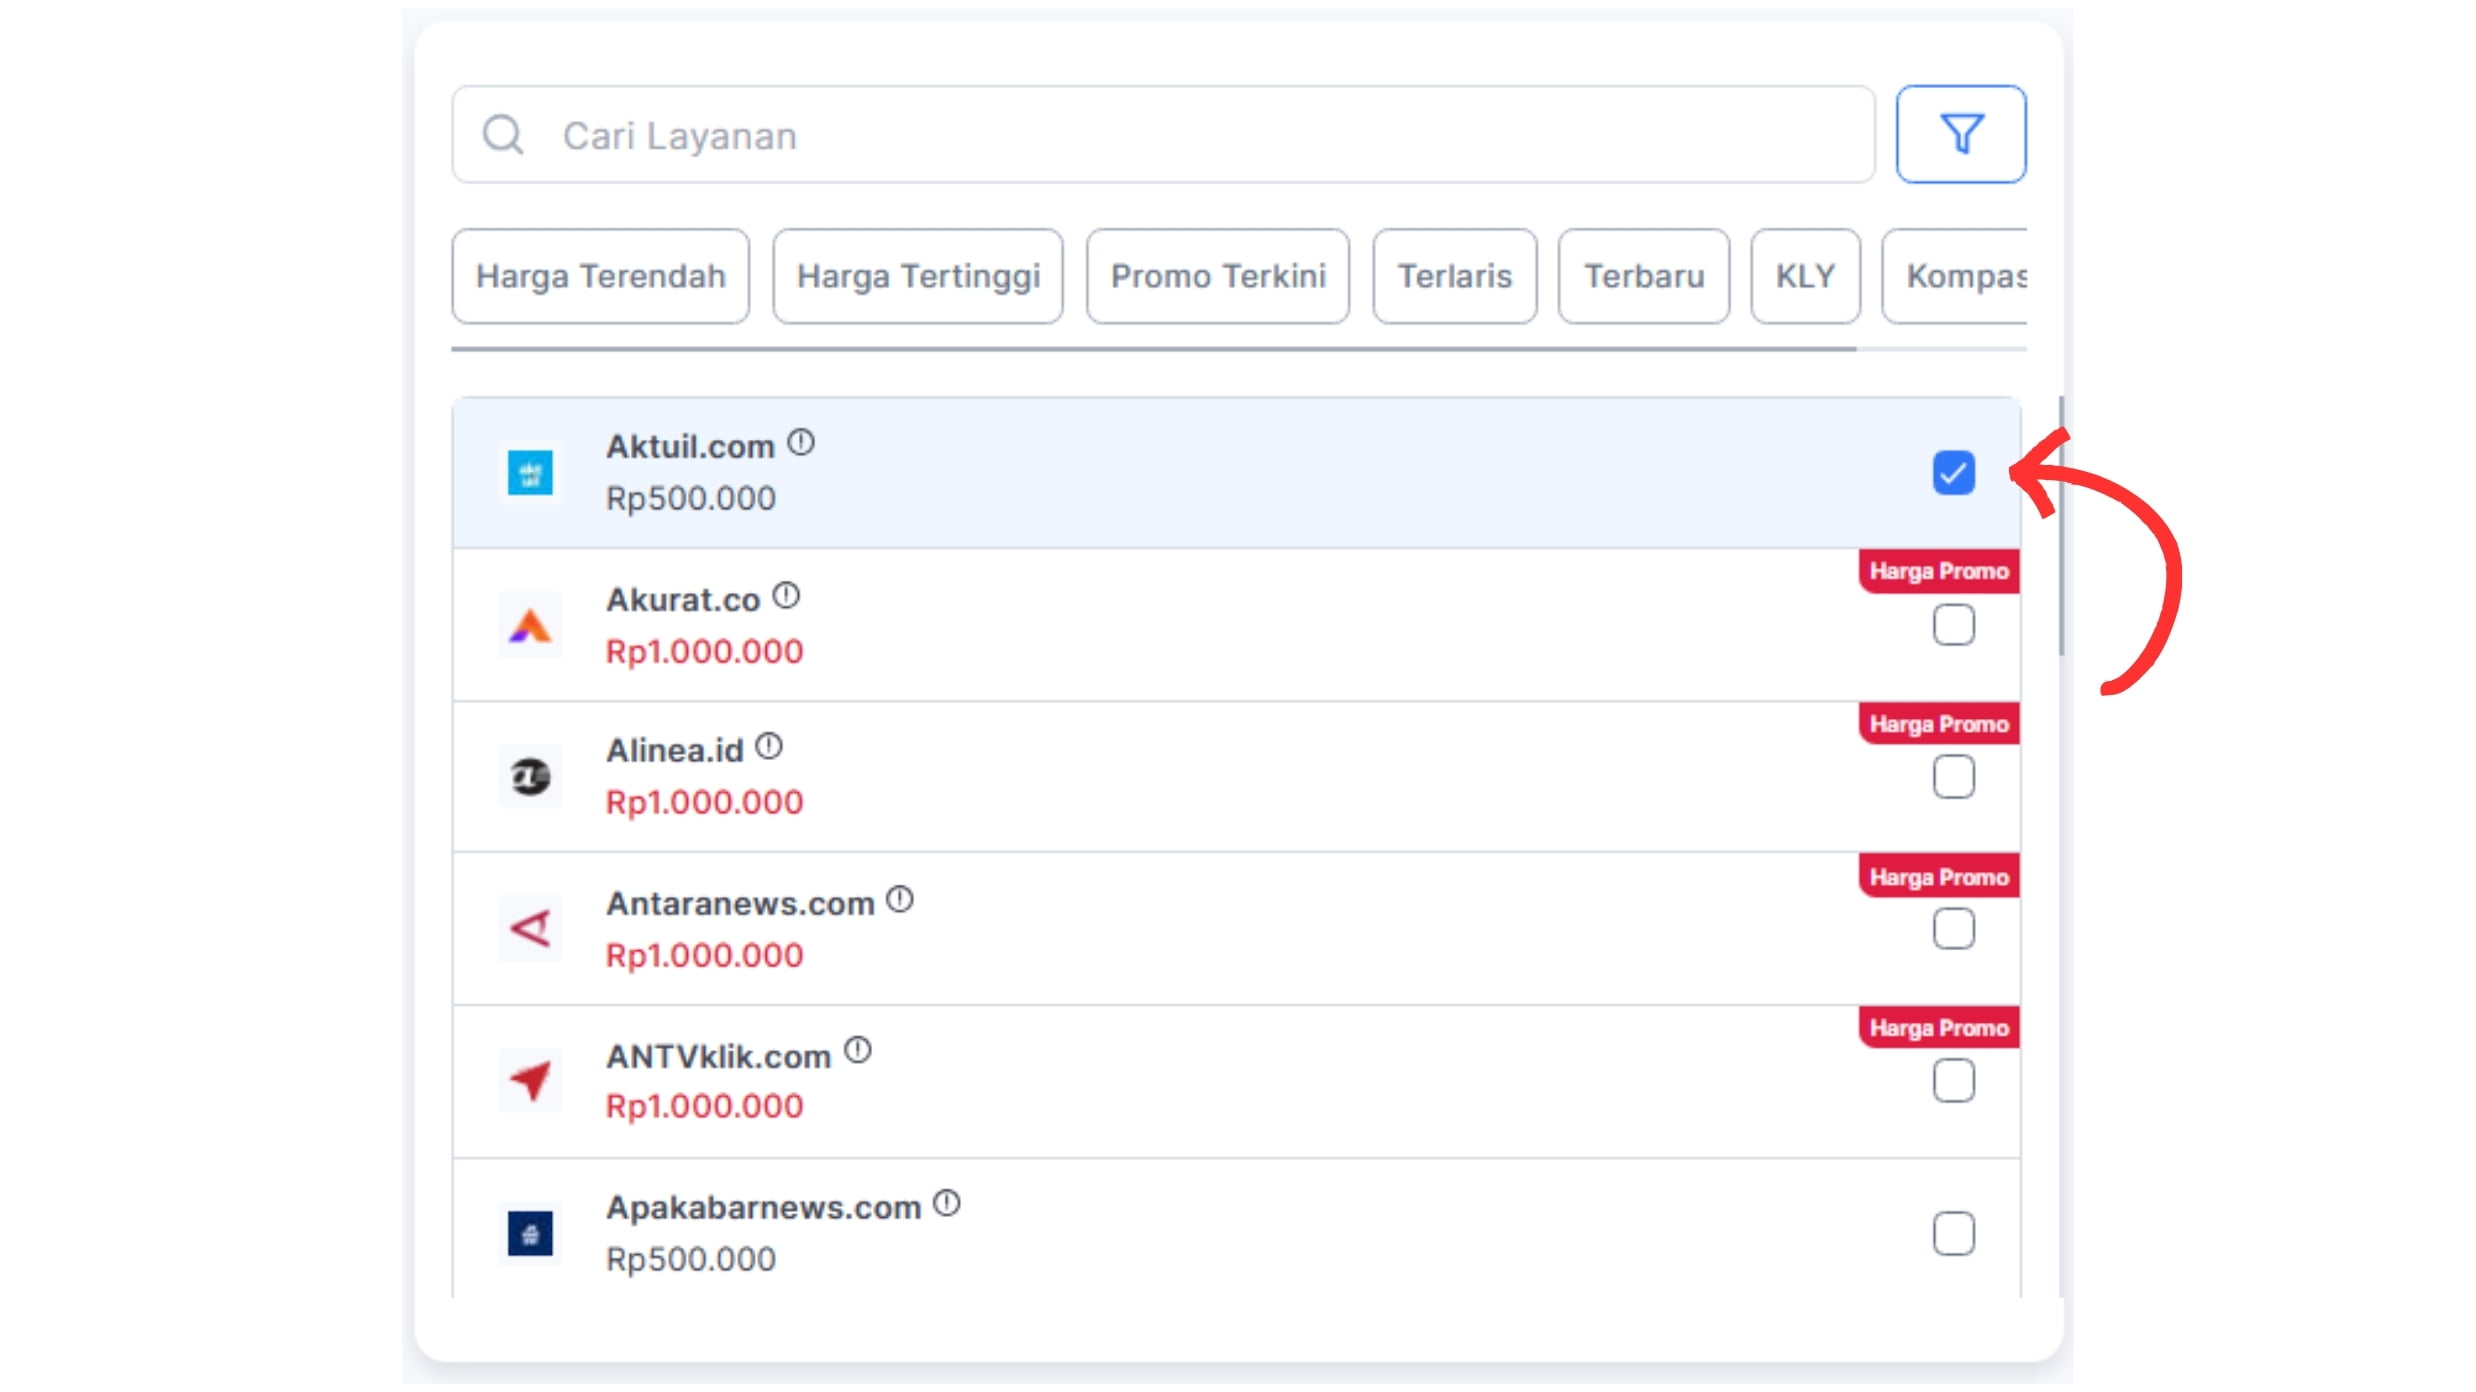Viewport: 2476px width, 1392px height.
Task: Filter by the Kompas chip
Action: coord(1955,276)
